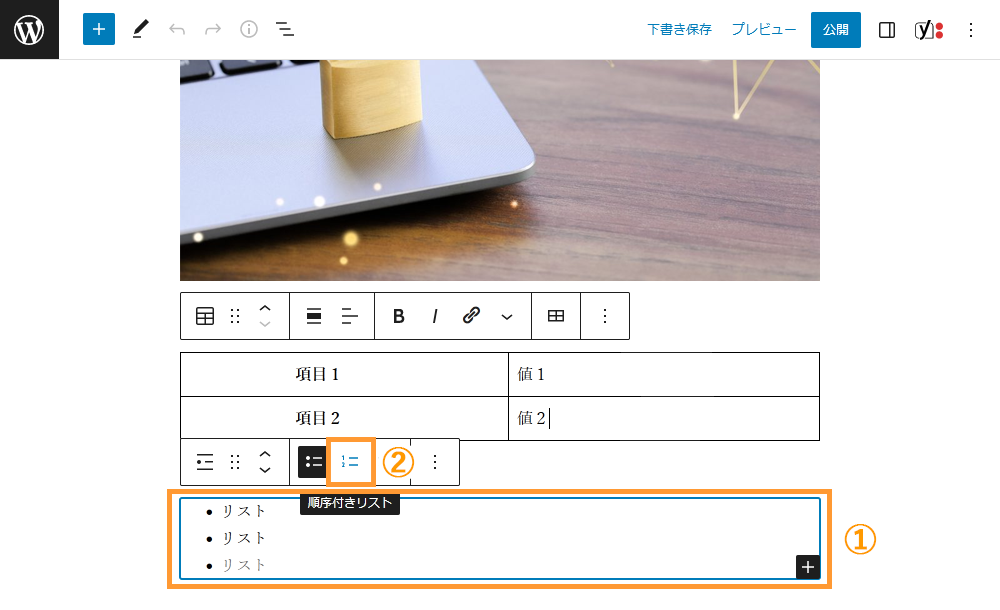Viewport: 1000px width, 610px height.
Task: Click the undo arrow icon
Action: coord(177,29)
